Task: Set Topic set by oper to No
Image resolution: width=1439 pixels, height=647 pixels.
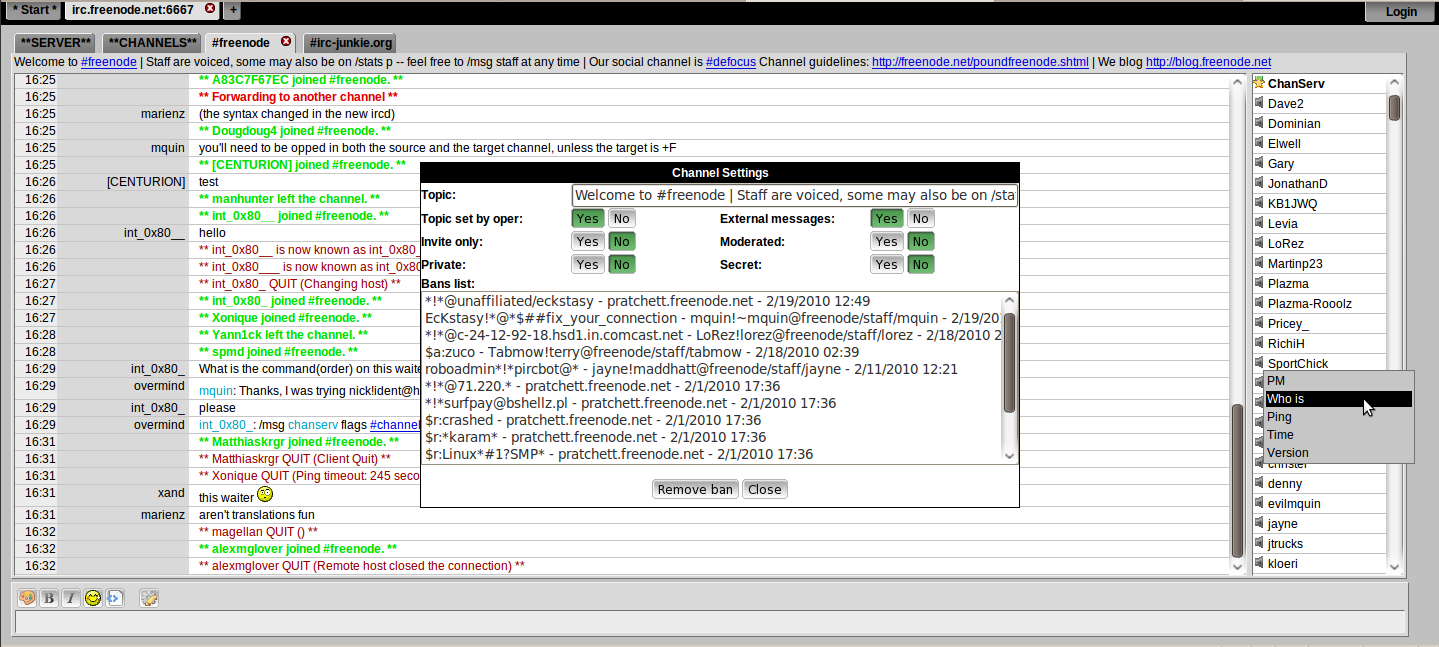Action: click(621, 219)
